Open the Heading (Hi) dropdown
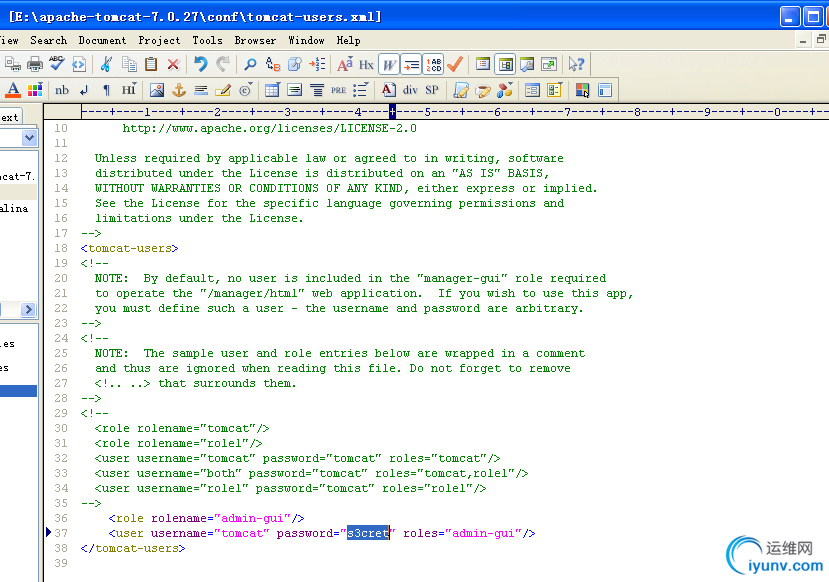Screen dimensions: 829x582 pyautogui.click(x=129, y=90)
